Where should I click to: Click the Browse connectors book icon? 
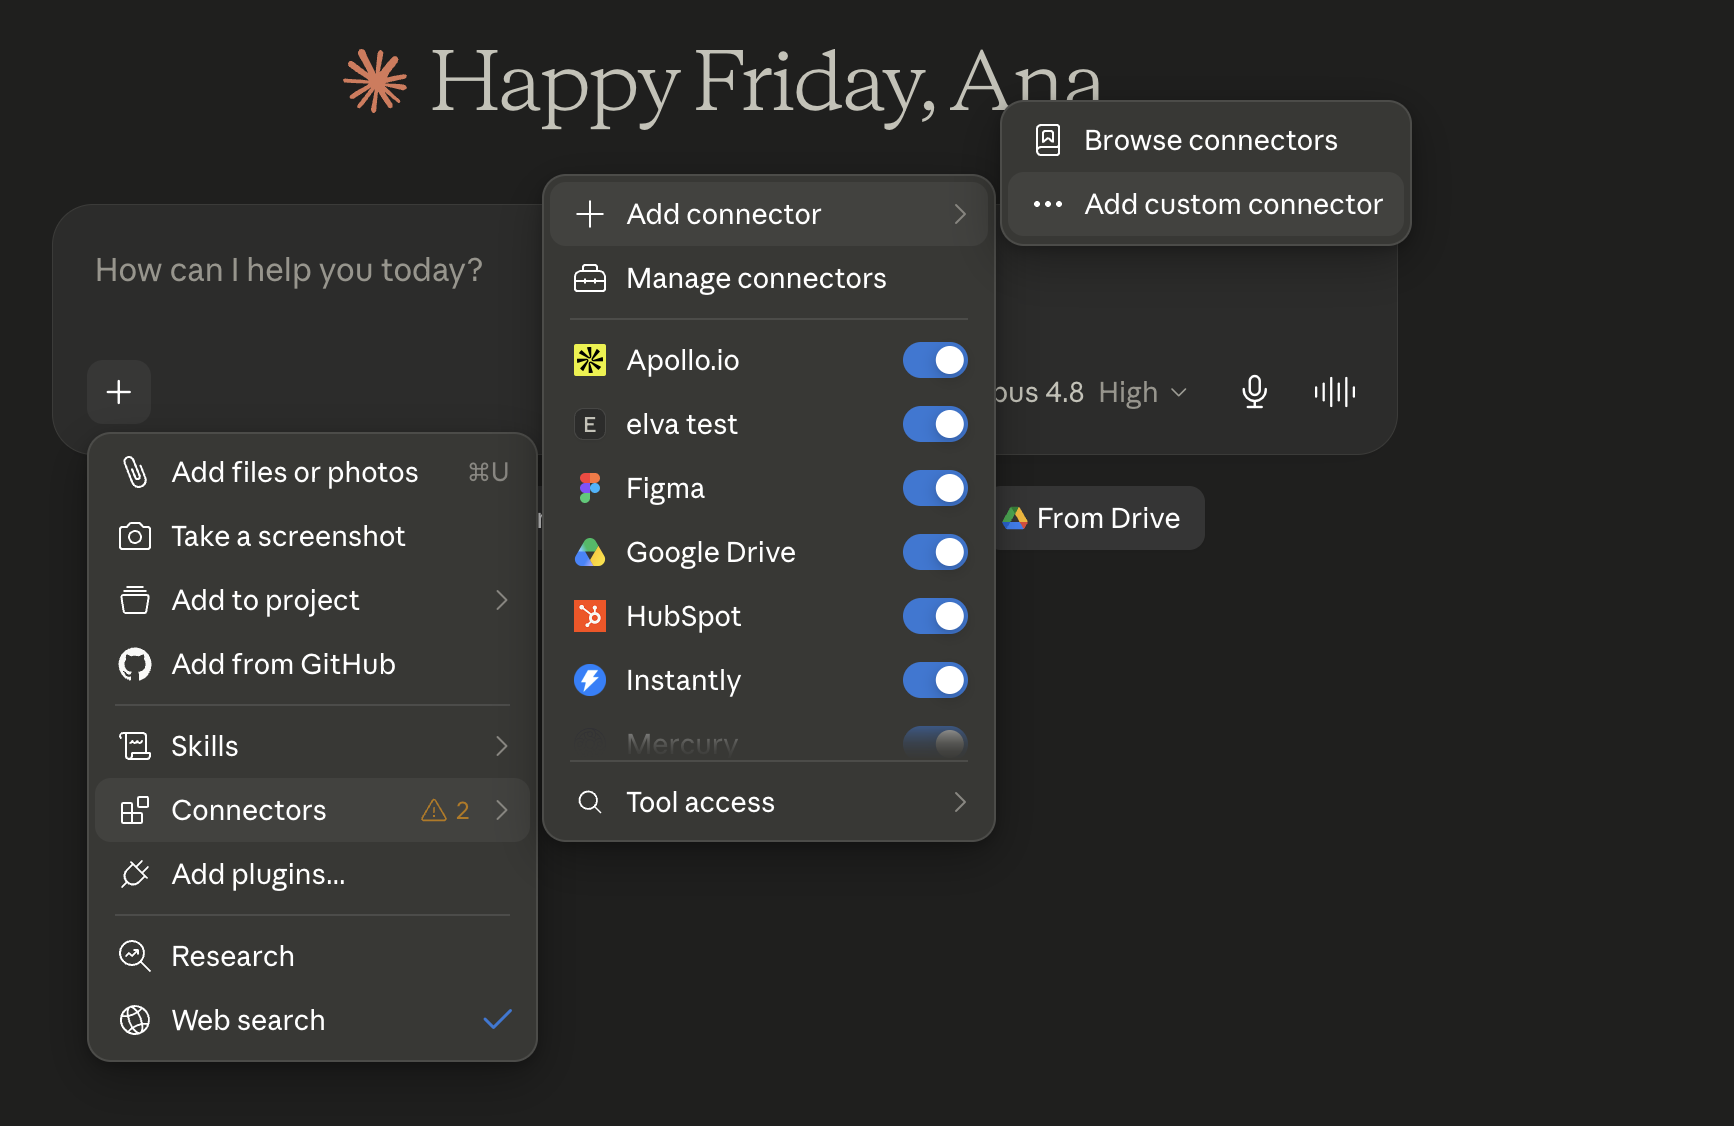(1048, 140)
